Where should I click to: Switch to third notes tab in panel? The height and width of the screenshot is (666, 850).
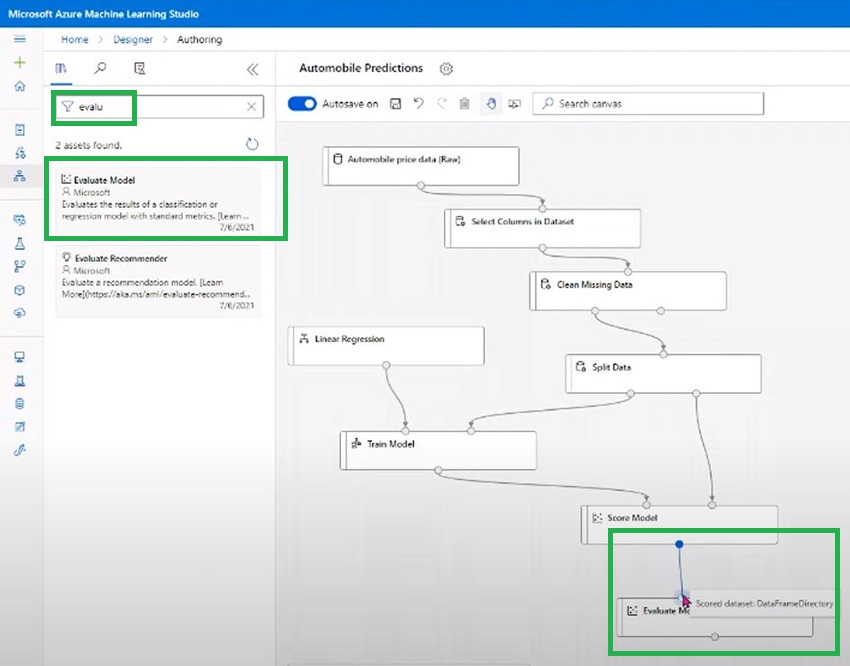pos(139,68)
